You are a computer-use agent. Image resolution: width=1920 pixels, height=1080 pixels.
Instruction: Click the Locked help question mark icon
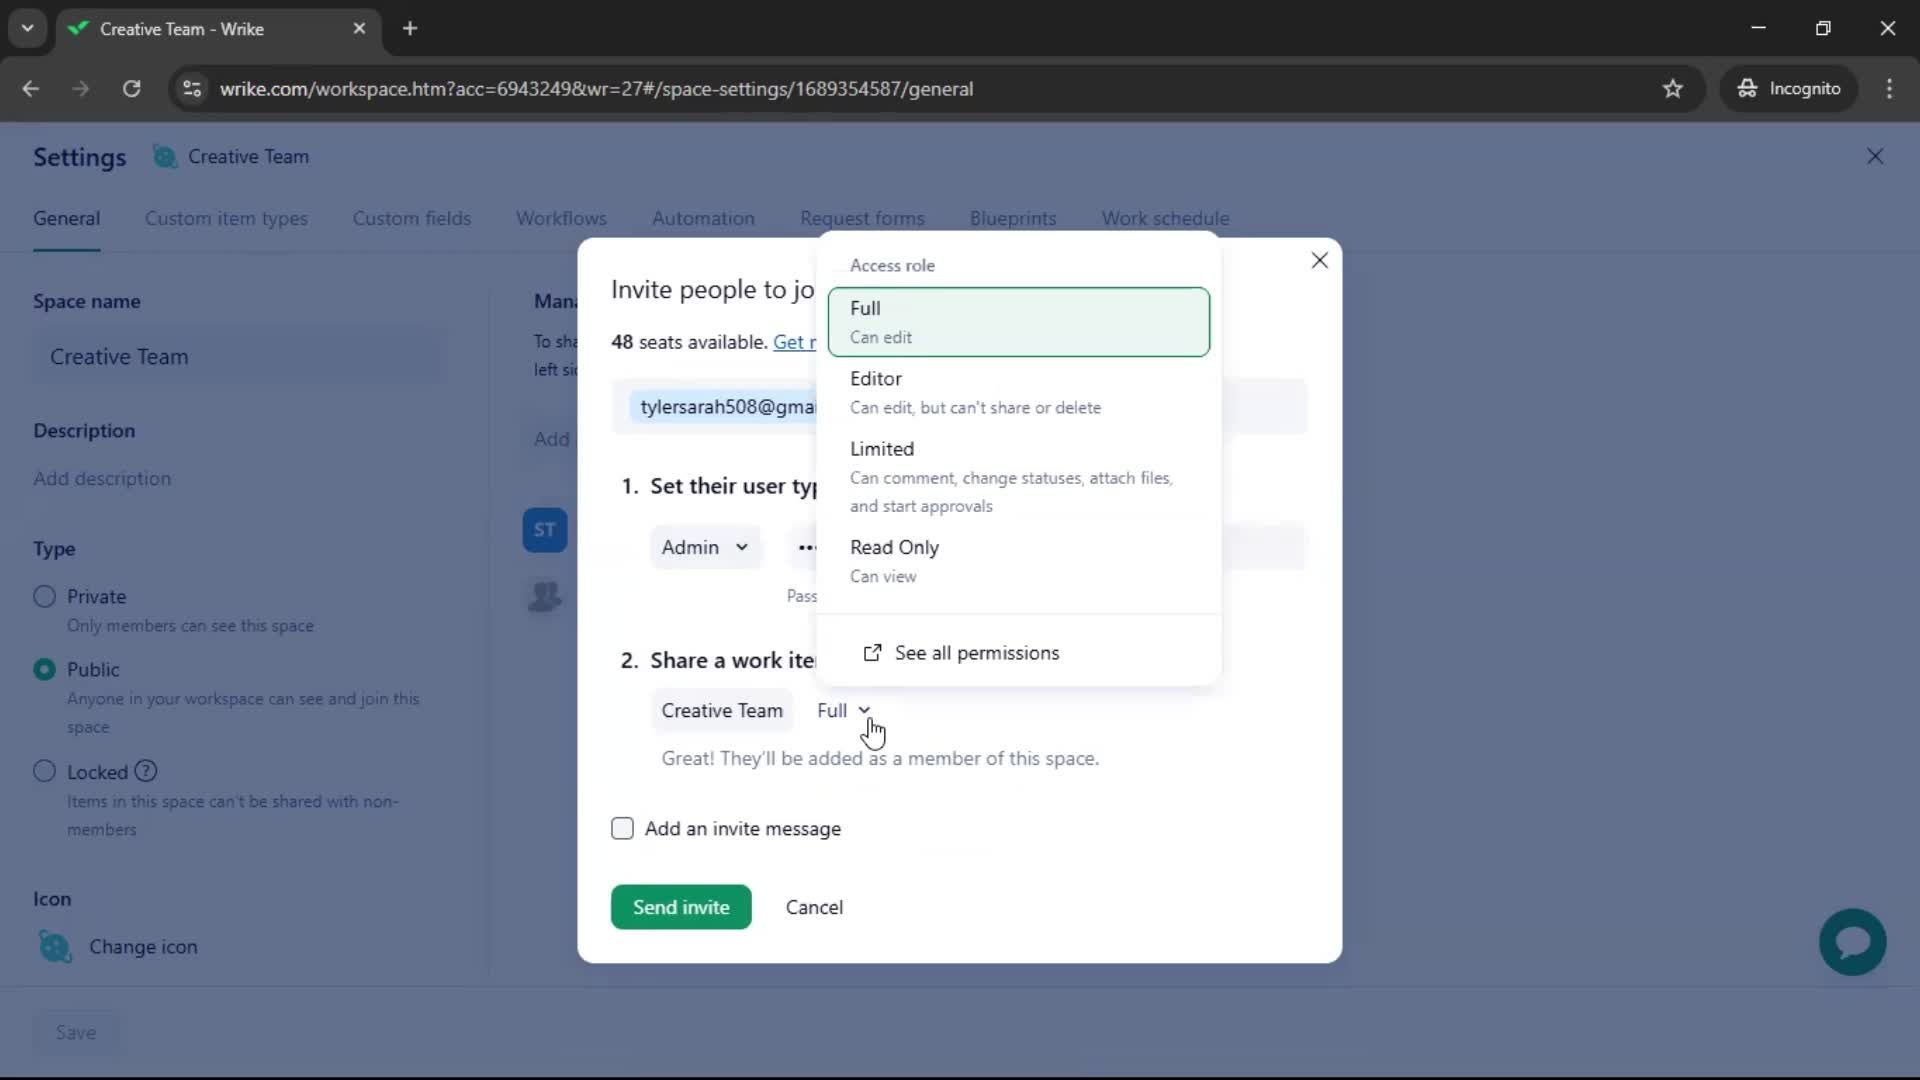pos(146,772)
